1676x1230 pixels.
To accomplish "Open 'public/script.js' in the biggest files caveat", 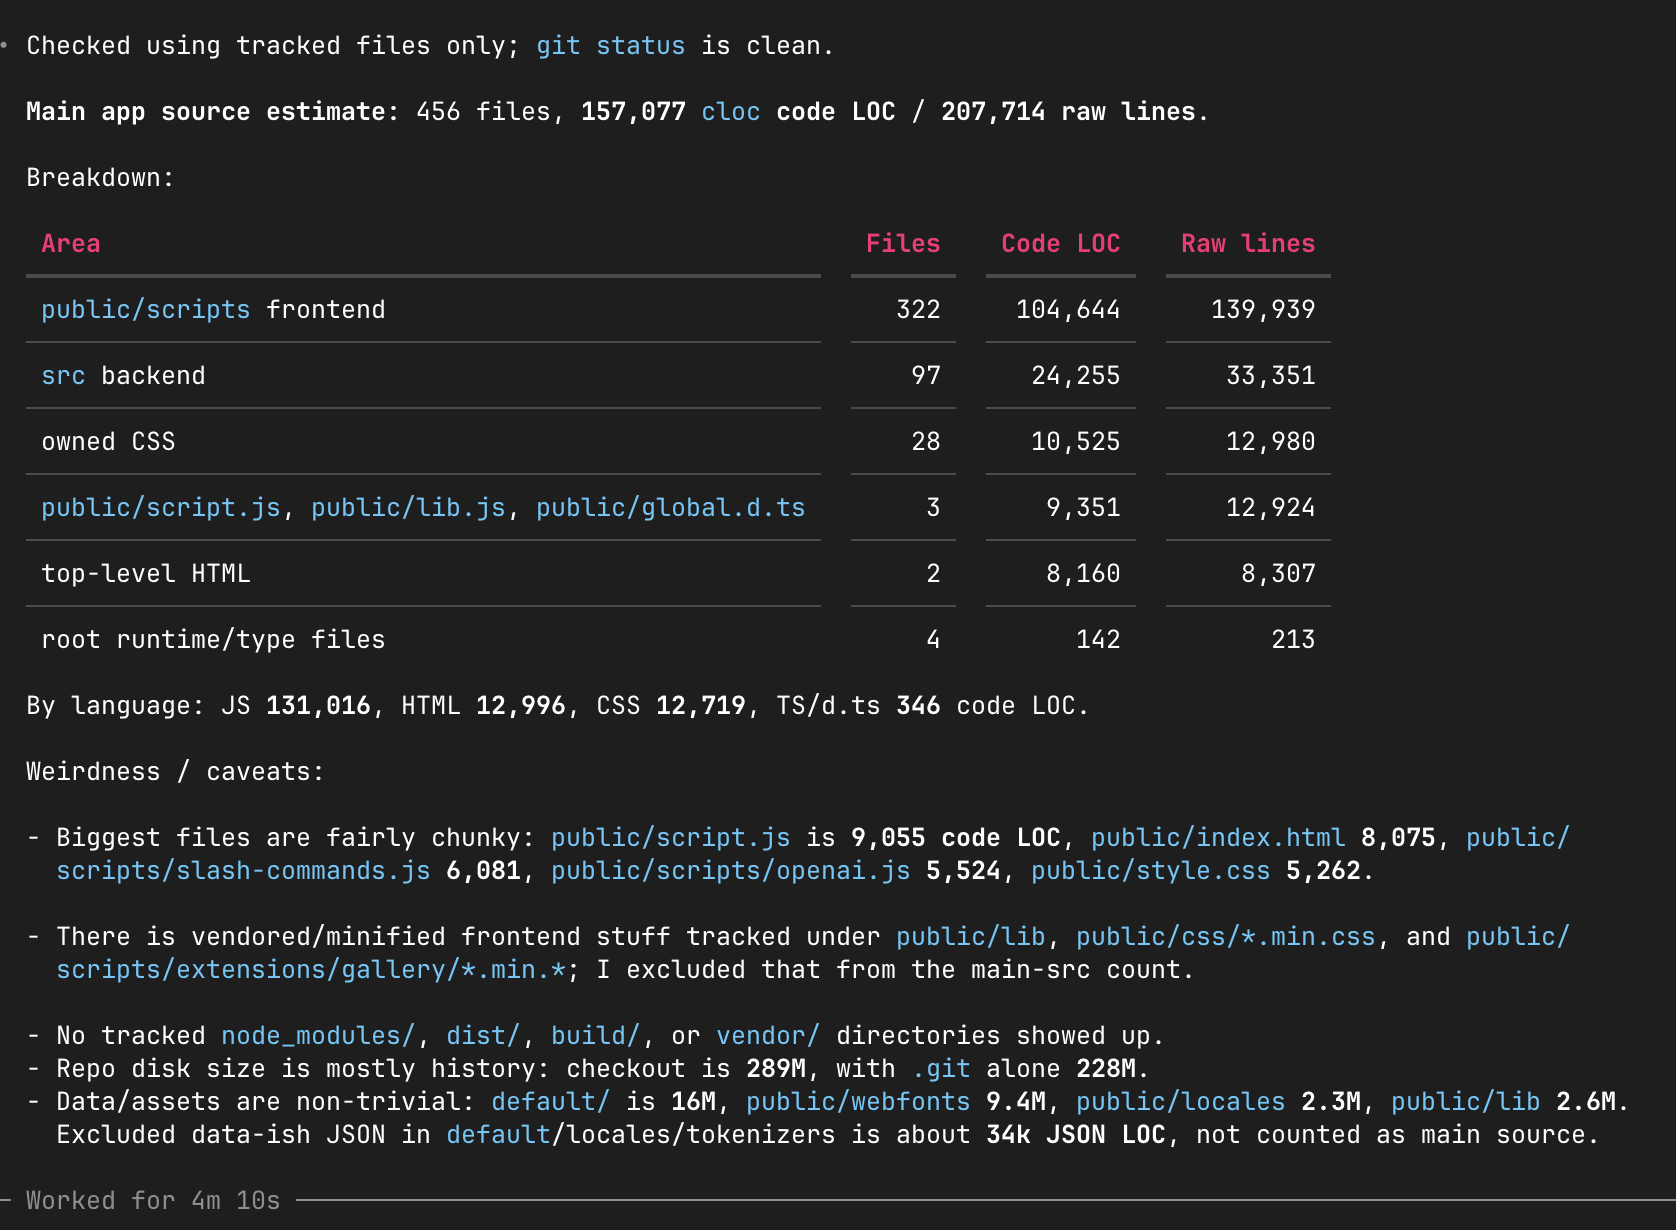I will tap(671, 838).
